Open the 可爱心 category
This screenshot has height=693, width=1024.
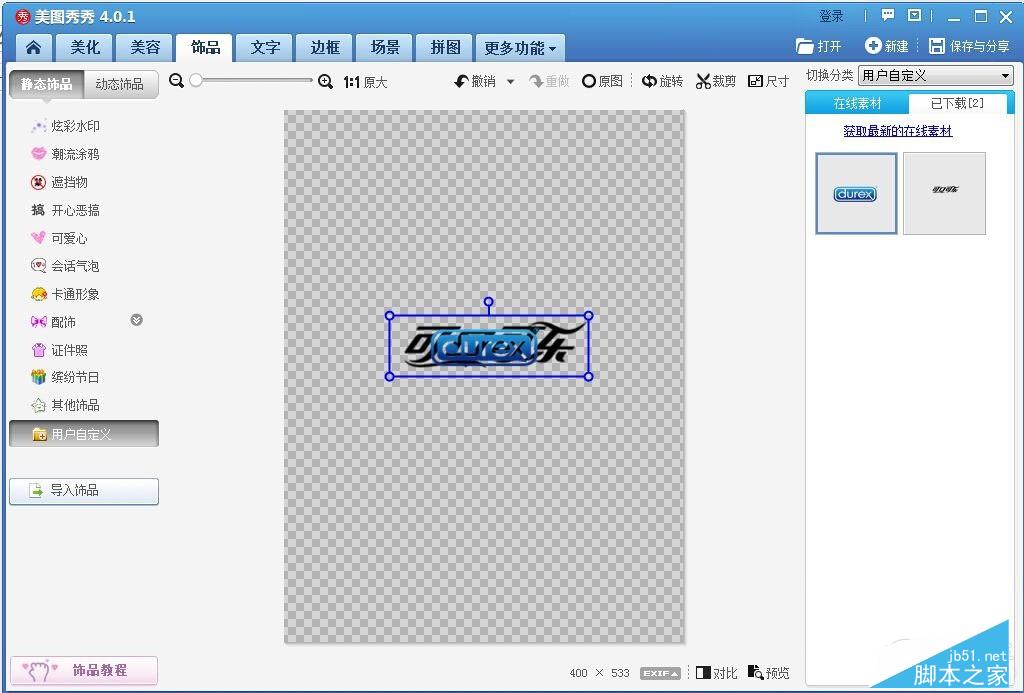point(59,238)
